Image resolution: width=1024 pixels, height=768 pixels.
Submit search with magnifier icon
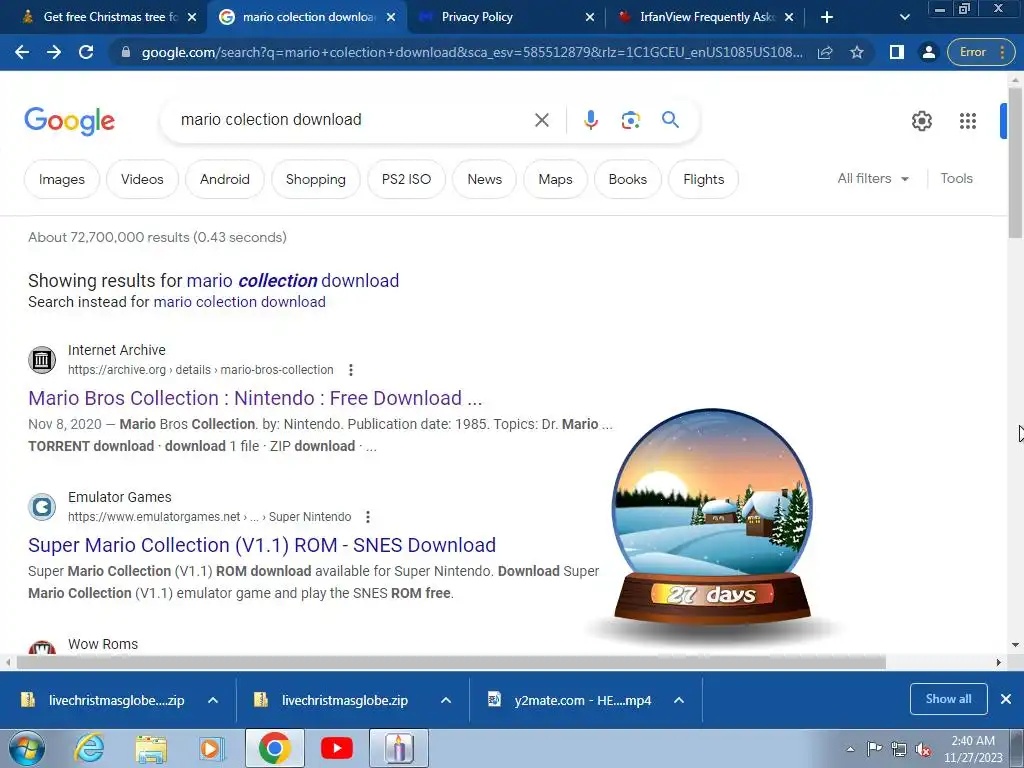(x=670, y=120)
